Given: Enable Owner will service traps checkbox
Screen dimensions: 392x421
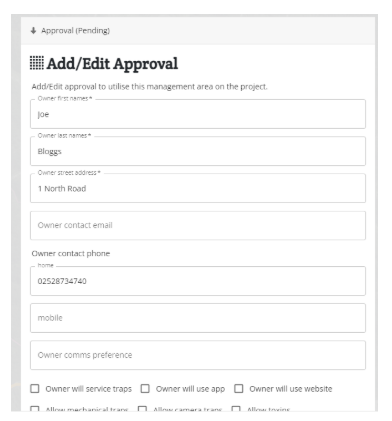Looking at the screenshot, I should pyautogui.click(x=35, y=389).
